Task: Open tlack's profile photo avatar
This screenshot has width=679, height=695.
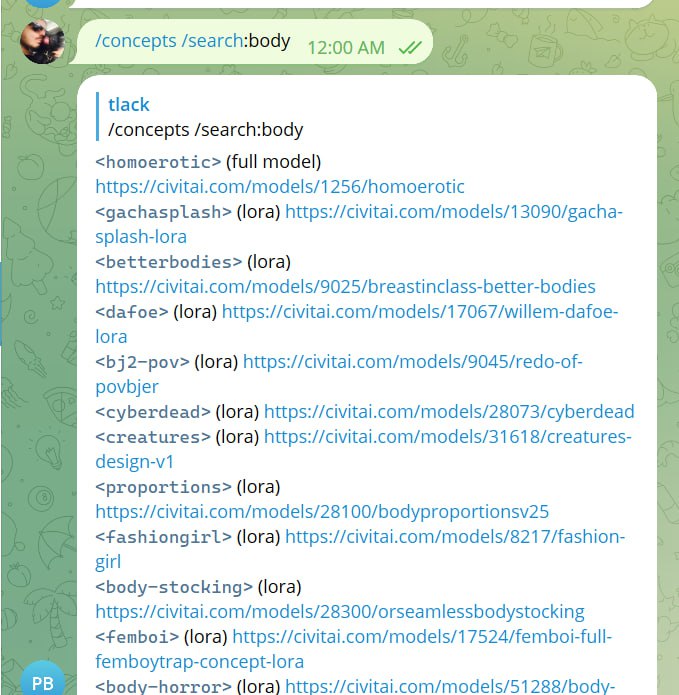Action: pos(43,41)
